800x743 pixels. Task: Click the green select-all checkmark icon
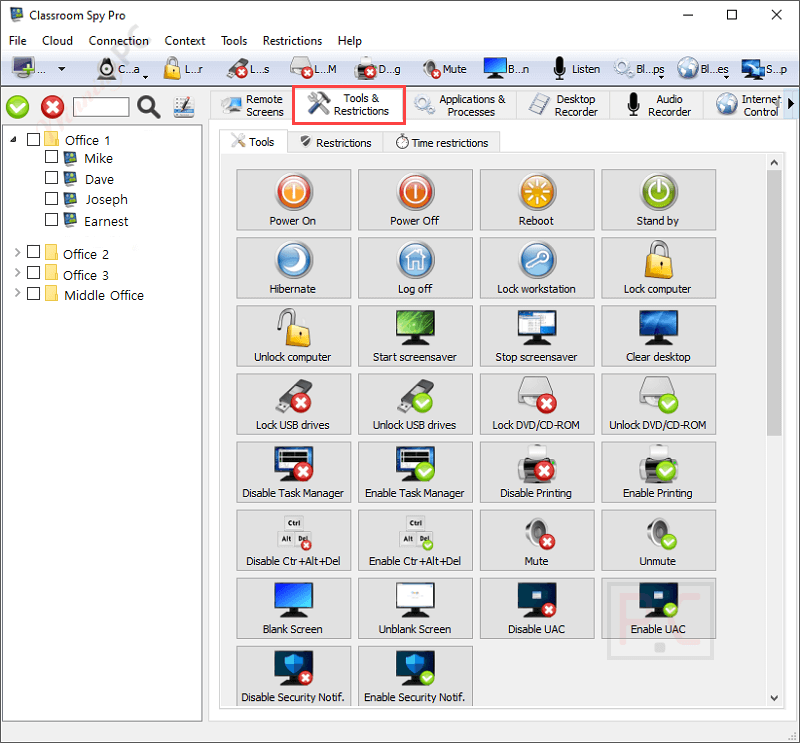[x=18, y=107]
